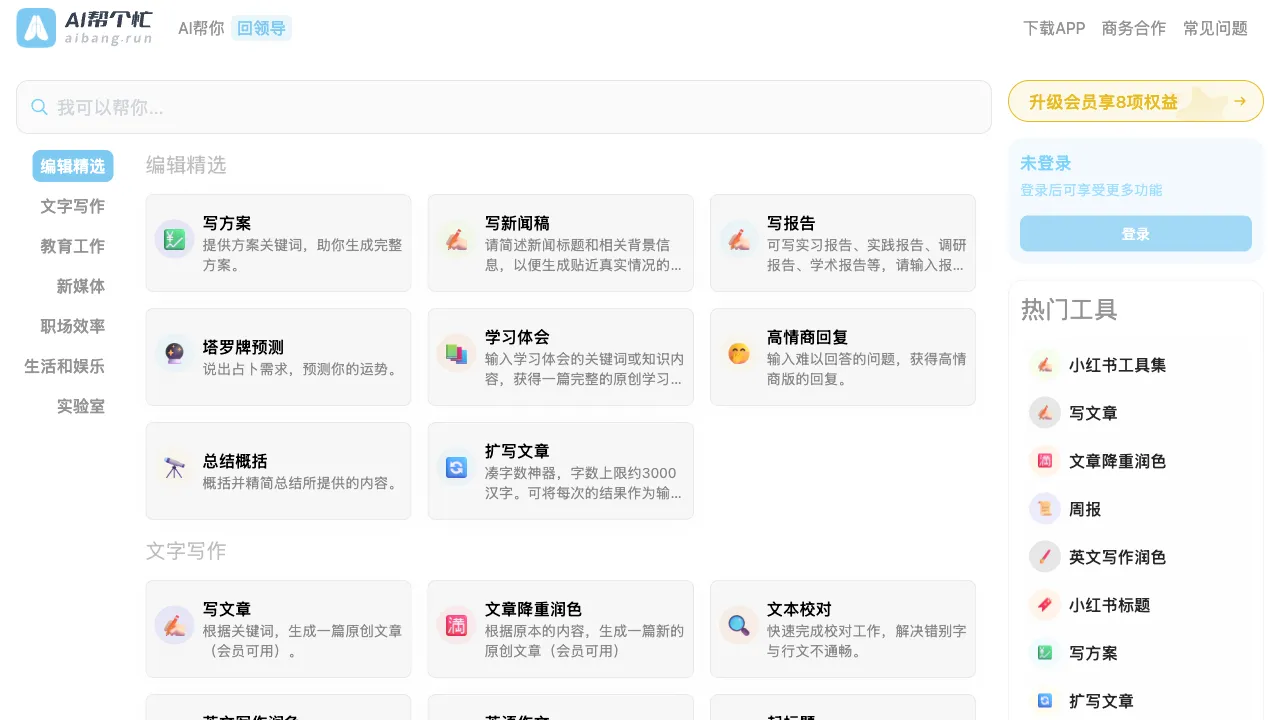Click the arrow on upgrade membership banner
The width and height of the screenshot is (1280, 720).
coord(1240,101)
